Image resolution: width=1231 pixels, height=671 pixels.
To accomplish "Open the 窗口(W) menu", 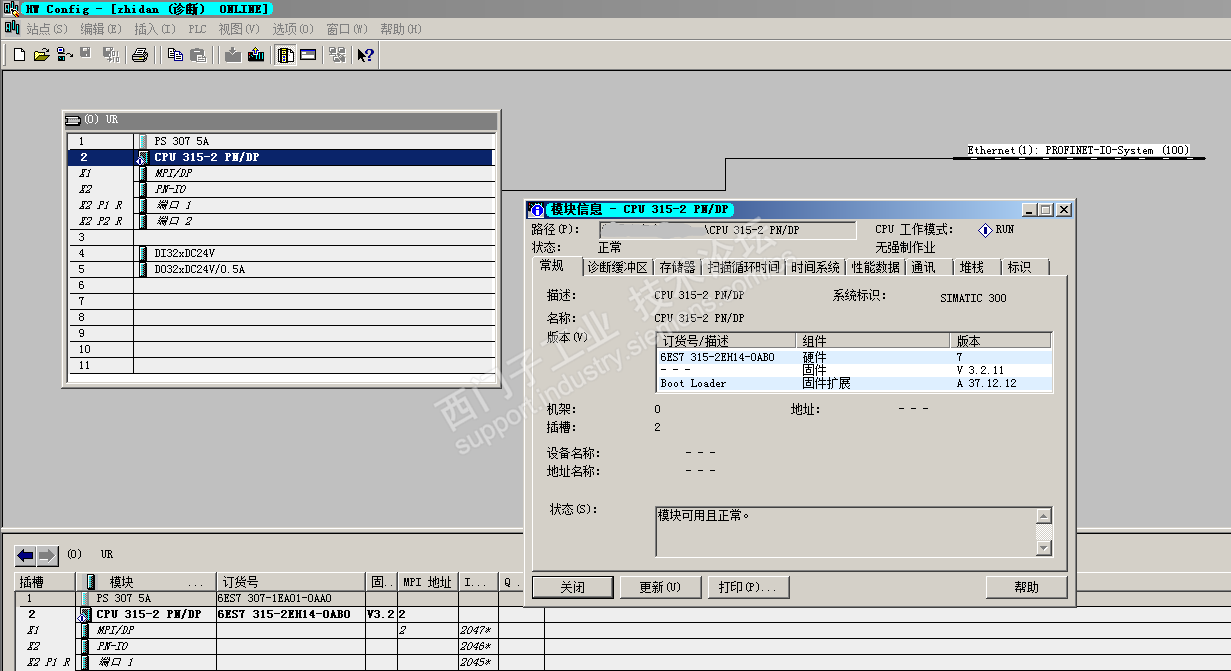I will [x=347, y=29].
